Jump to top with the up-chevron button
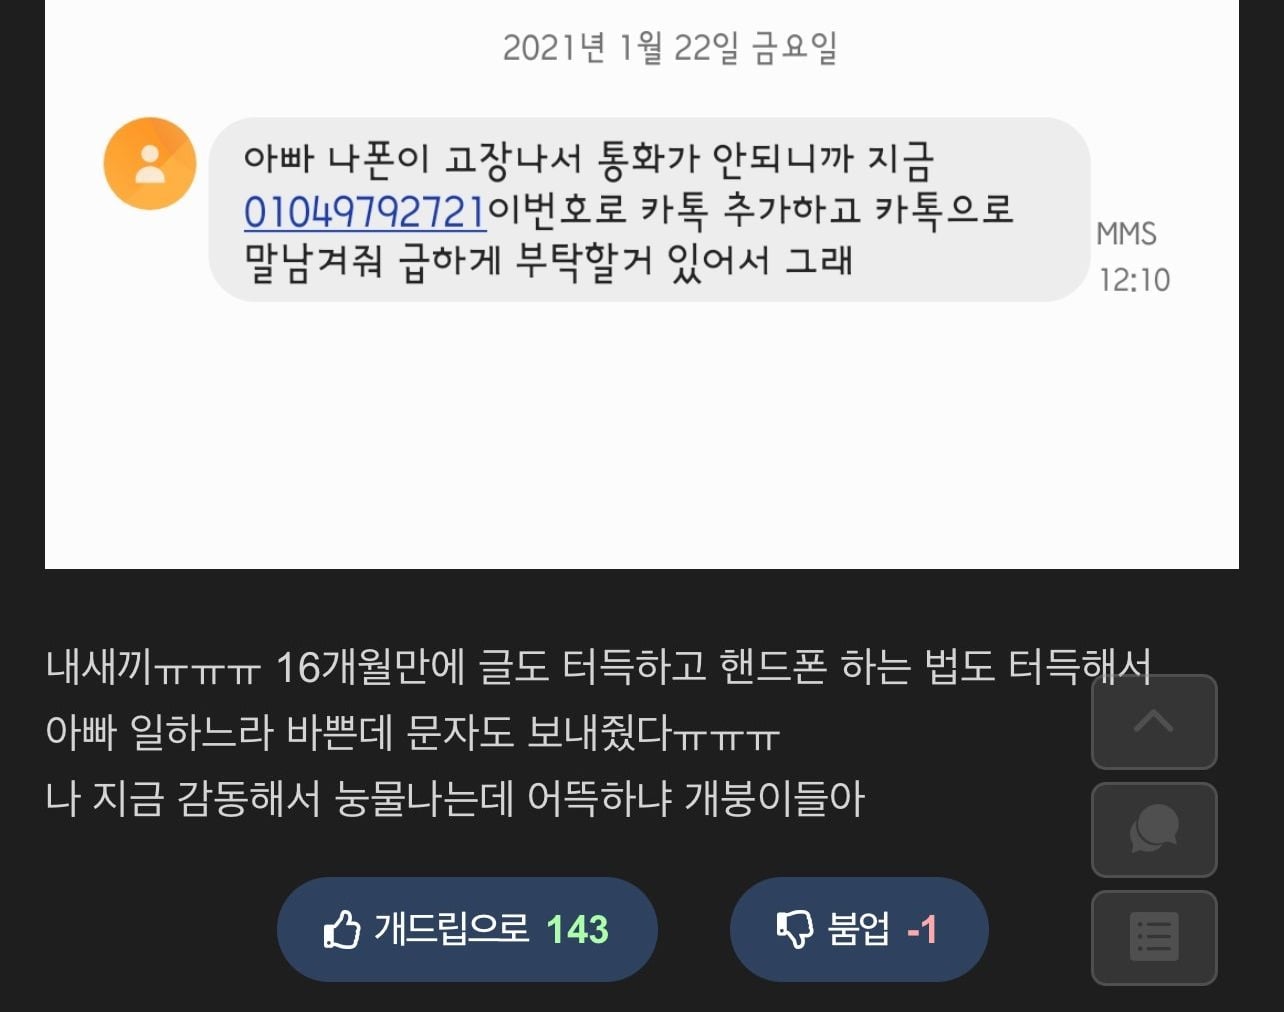 1154,722
